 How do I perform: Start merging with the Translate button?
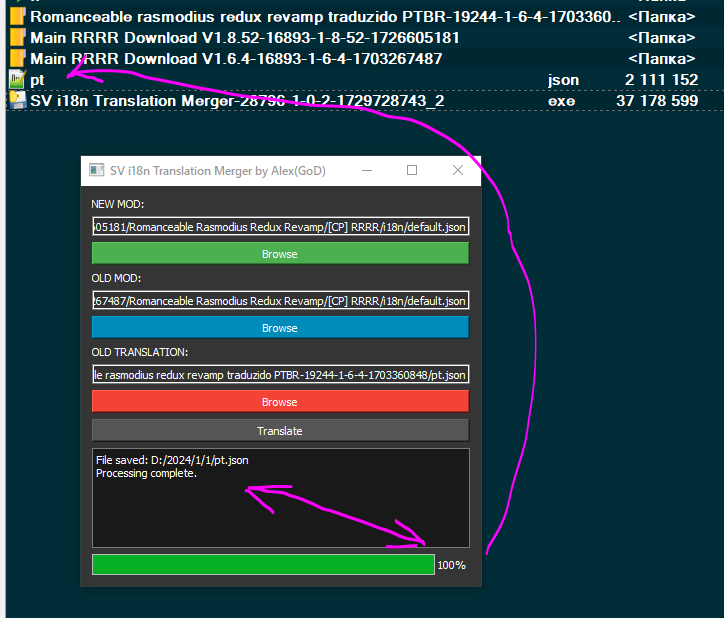(280, 431)
